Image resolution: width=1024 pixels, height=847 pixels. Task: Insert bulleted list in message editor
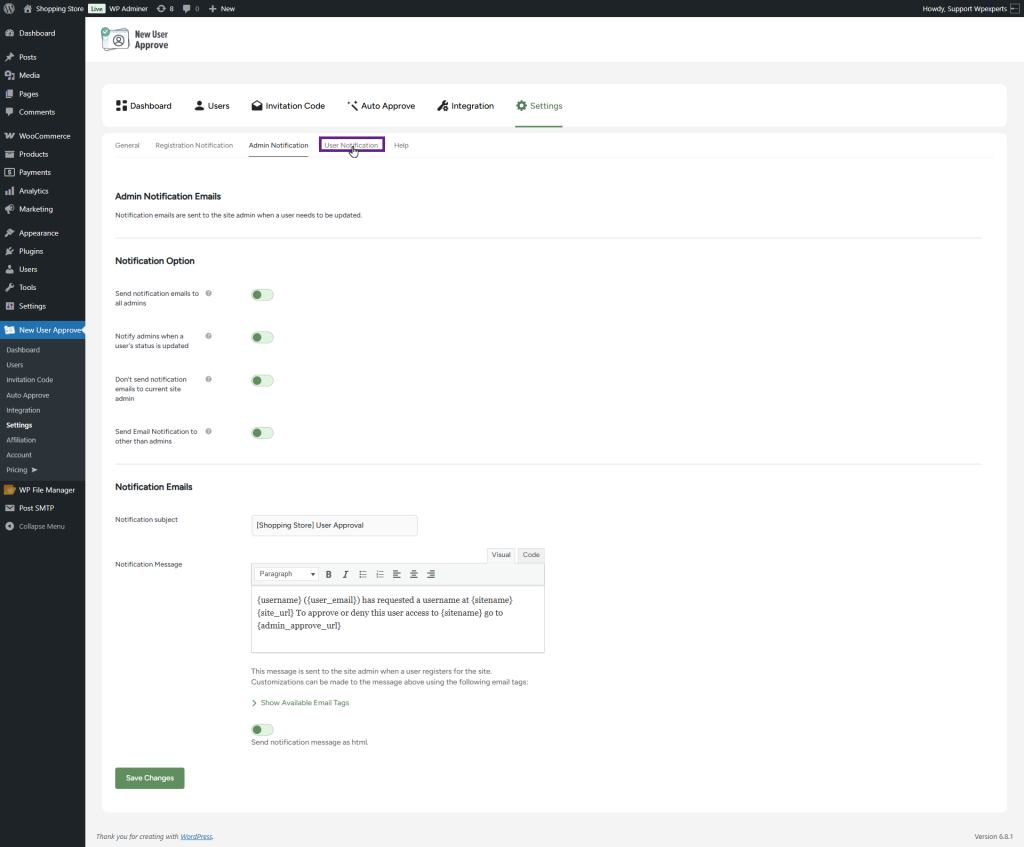coord(362,575)
